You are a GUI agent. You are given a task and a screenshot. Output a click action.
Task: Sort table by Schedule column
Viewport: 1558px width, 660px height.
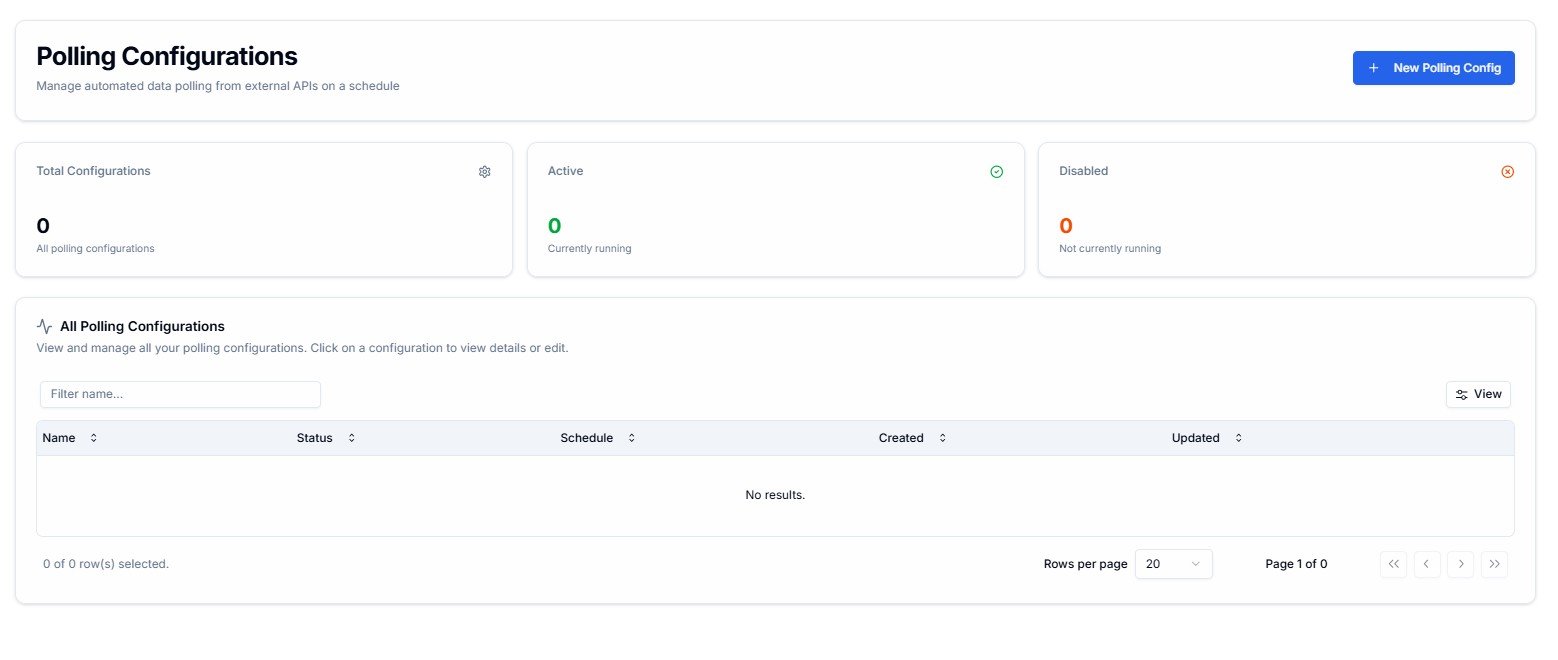coord(598,438)
